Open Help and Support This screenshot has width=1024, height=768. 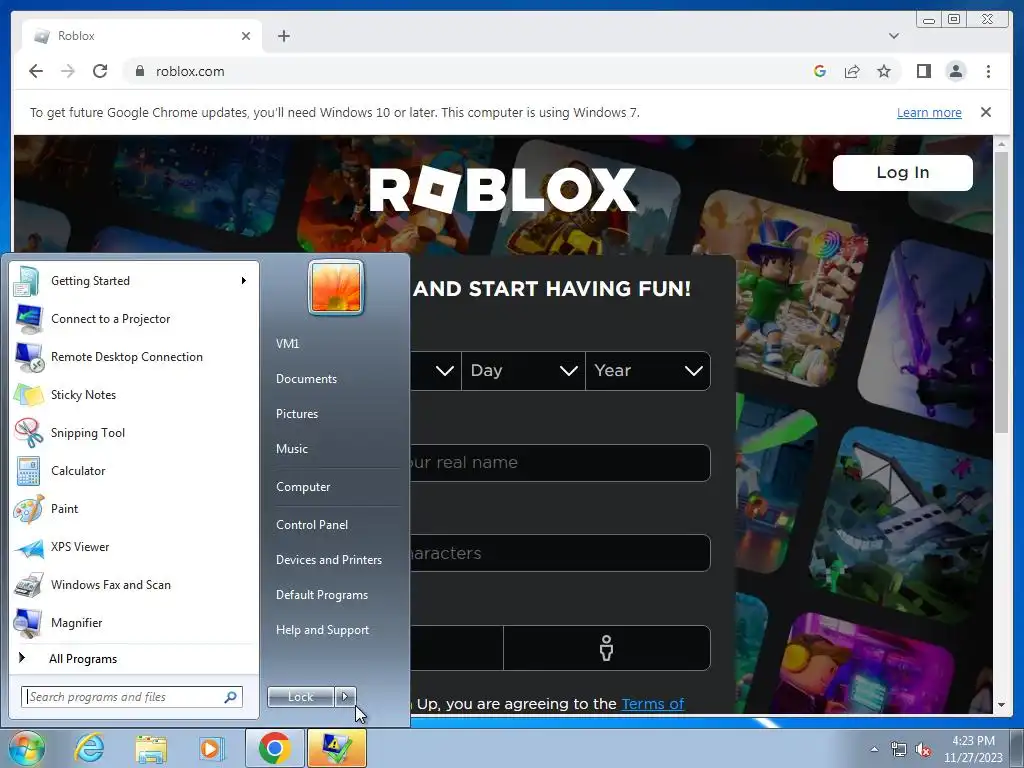tap(323, 630)
